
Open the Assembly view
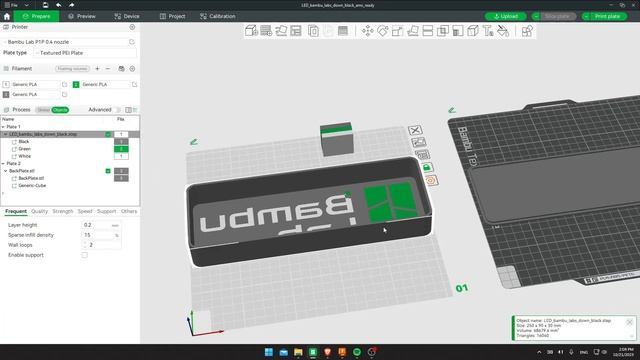coord(527,31)
